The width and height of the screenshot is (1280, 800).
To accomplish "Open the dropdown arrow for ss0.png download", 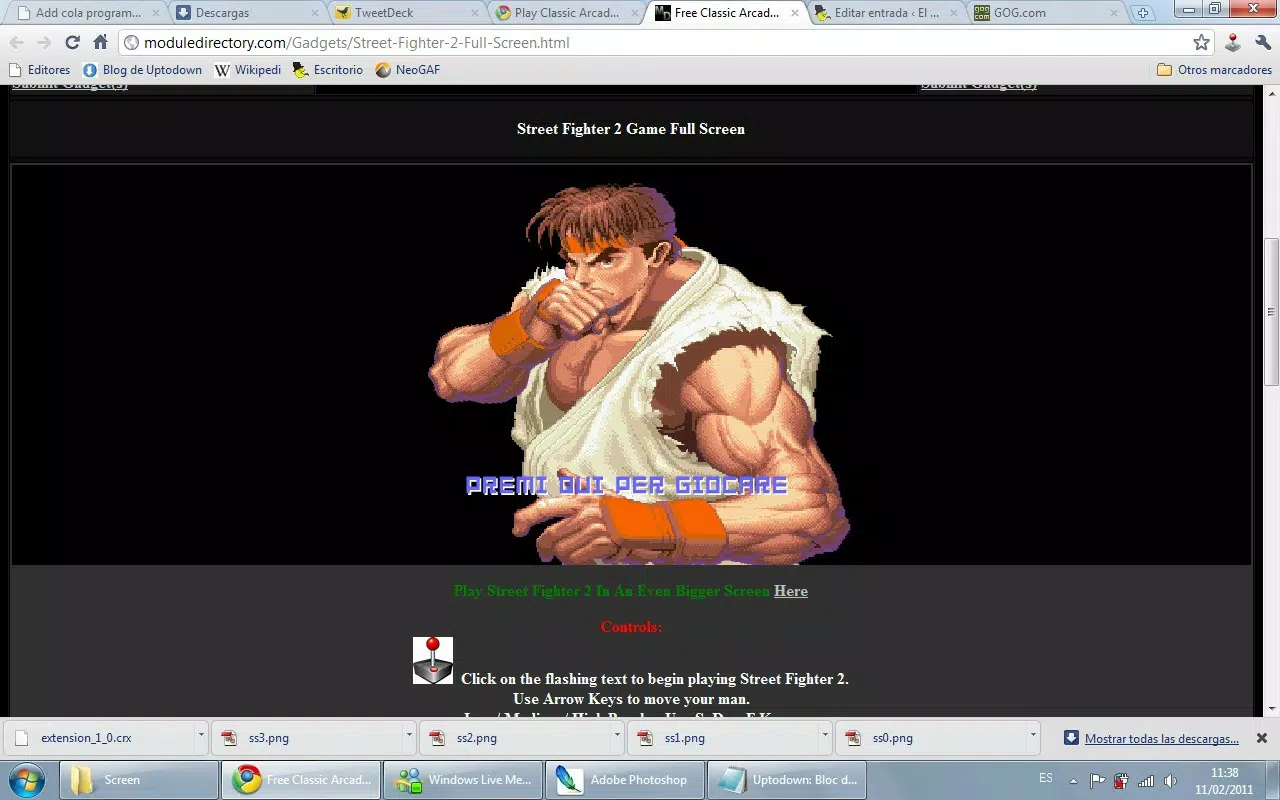I will coord(1033,736).
